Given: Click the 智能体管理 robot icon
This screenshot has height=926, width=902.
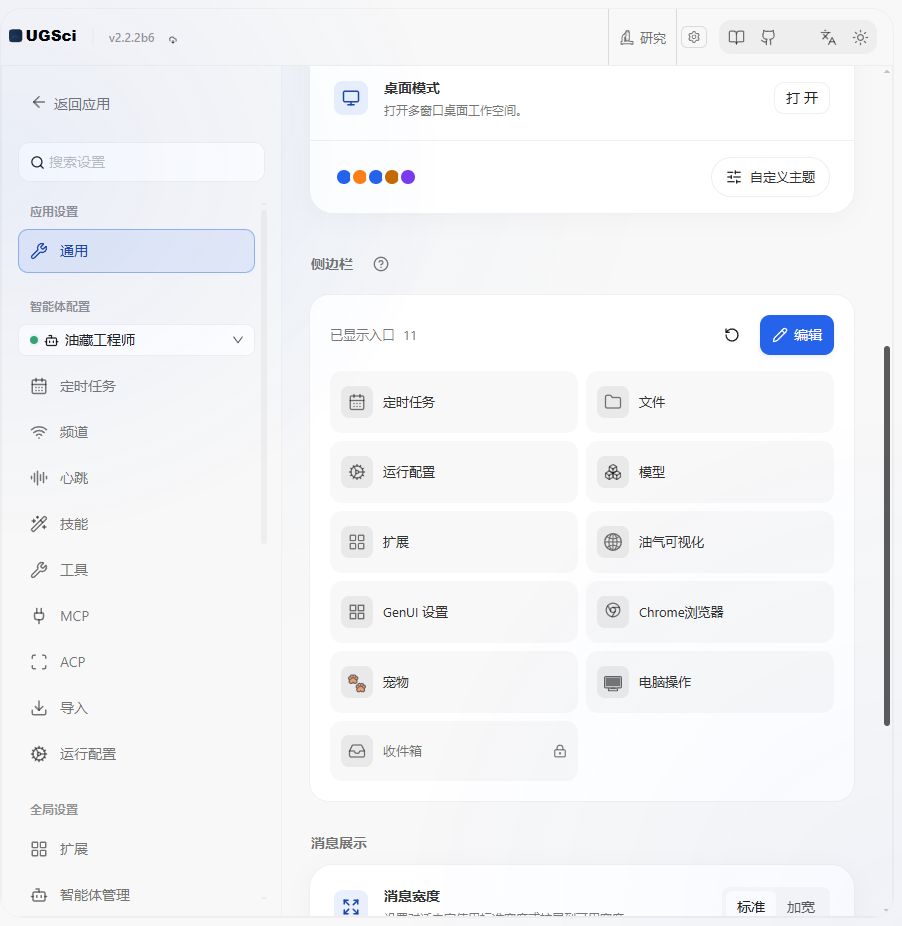Looking at the screenshot, I should pyautogui.click(x=39, y=895).
